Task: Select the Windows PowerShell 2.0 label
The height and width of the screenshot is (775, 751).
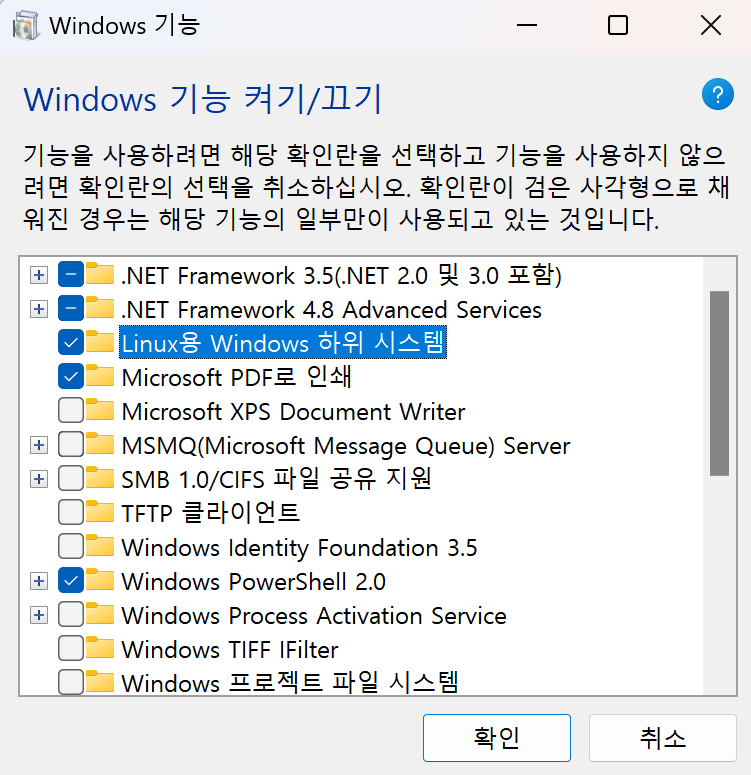Action: [253, 581]
